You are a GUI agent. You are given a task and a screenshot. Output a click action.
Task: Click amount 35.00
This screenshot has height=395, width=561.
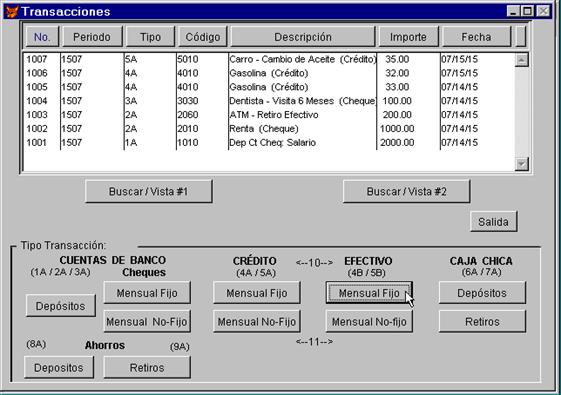(397, 59)
